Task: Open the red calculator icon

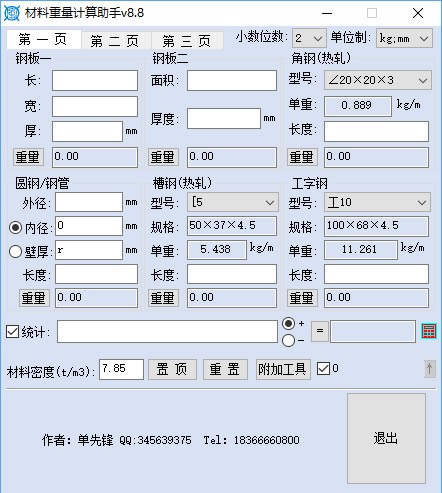Action: (428, 331)
